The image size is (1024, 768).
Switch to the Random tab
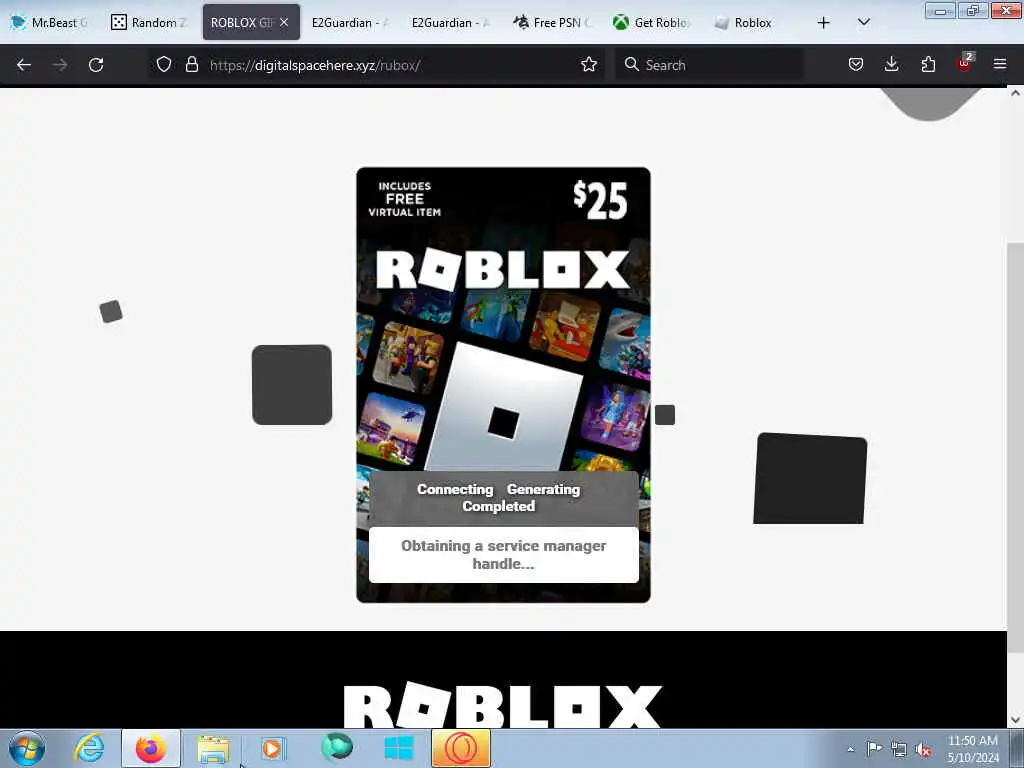(x=150, y=22)
